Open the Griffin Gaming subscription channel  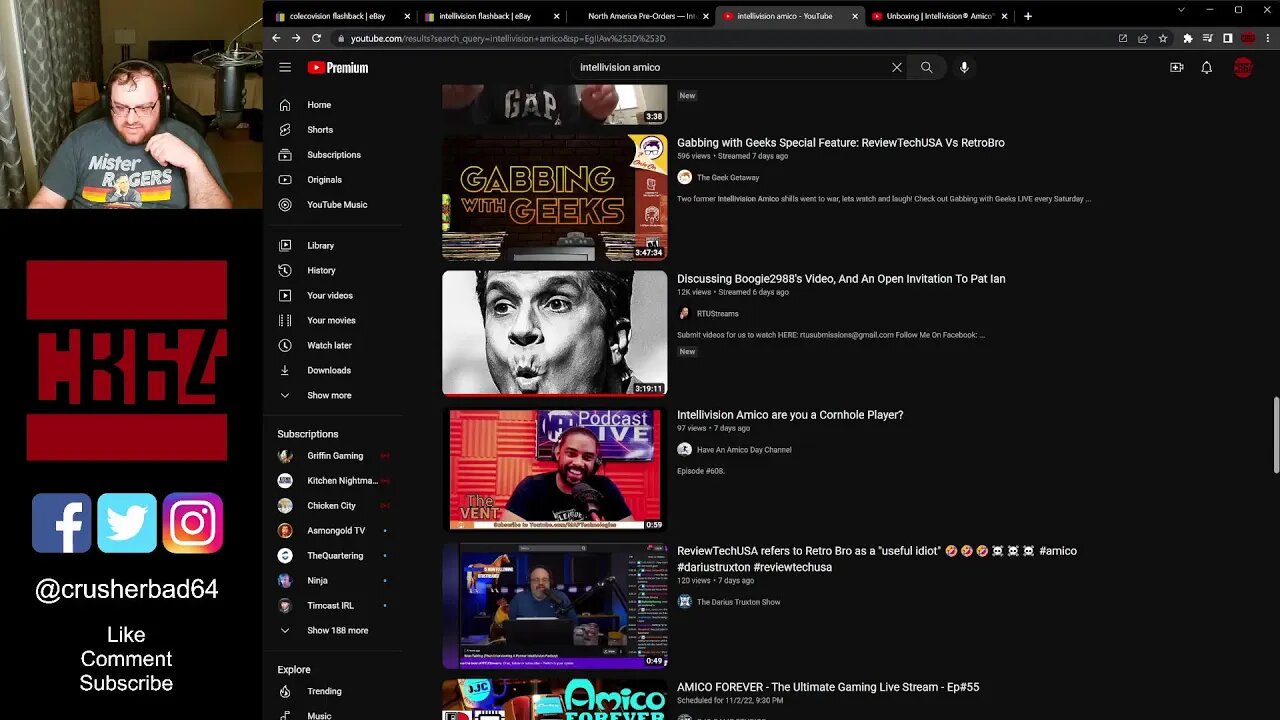tap(334, 456)
